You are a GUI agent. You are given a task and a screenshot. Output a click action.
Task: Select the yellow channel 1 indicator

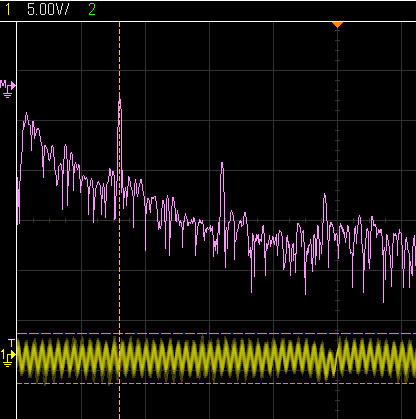click(8, 10)
